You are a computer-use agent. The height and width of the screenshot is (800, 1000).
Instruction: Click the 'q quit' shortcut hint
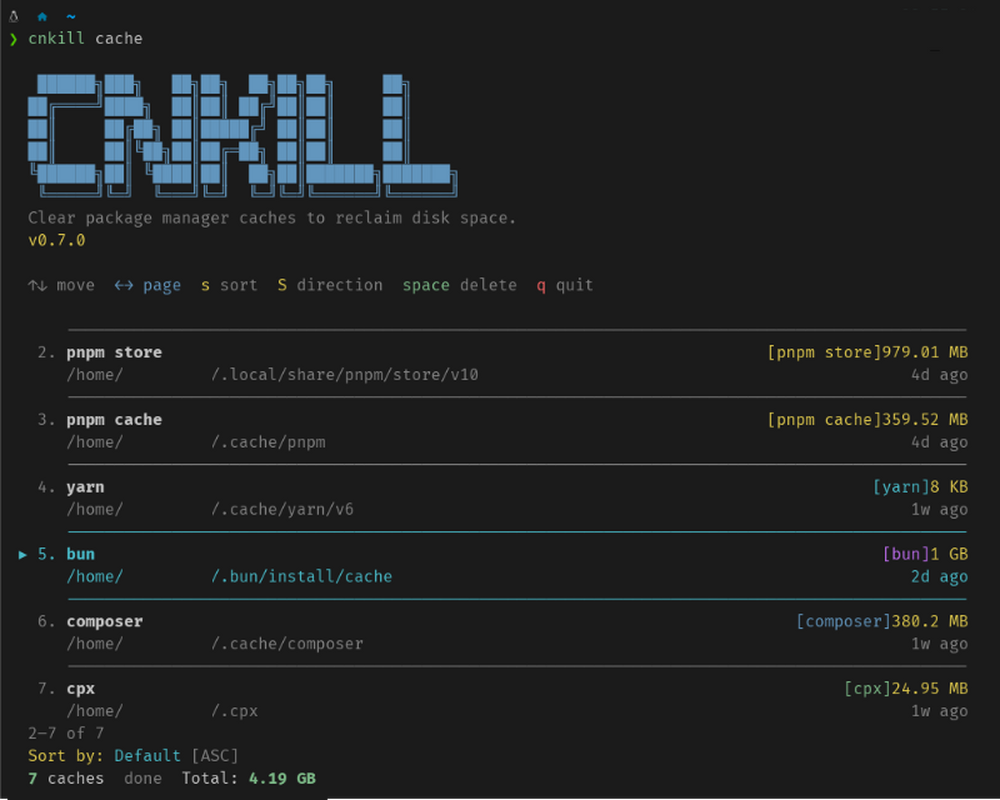[564, 285]
